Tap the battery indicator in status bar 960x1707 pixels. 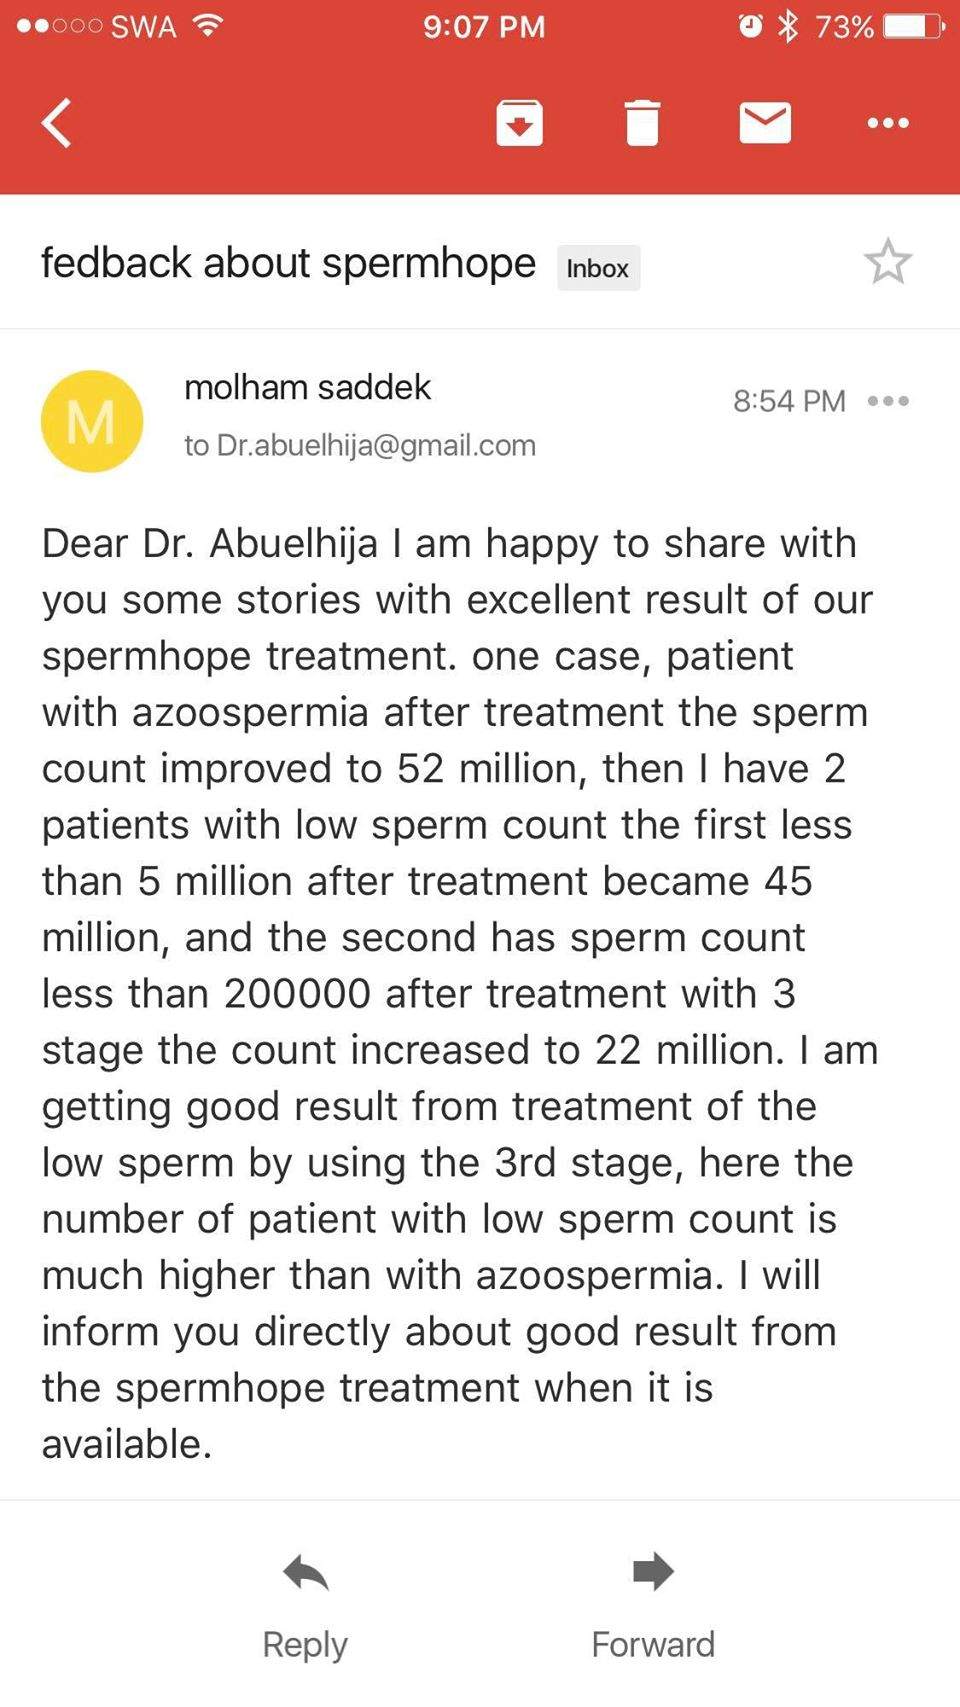912,26
